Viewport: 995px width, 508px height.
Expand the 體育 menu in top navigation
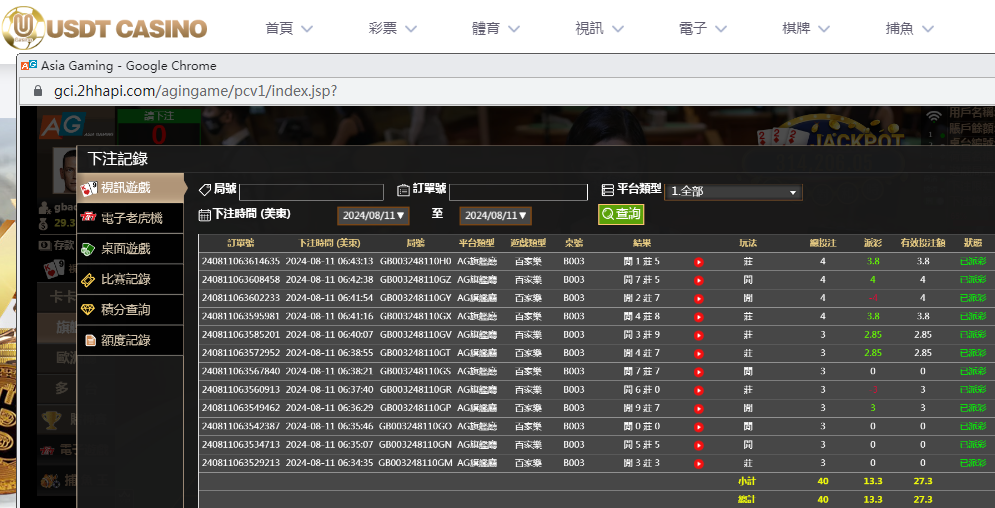click(497, 28)
